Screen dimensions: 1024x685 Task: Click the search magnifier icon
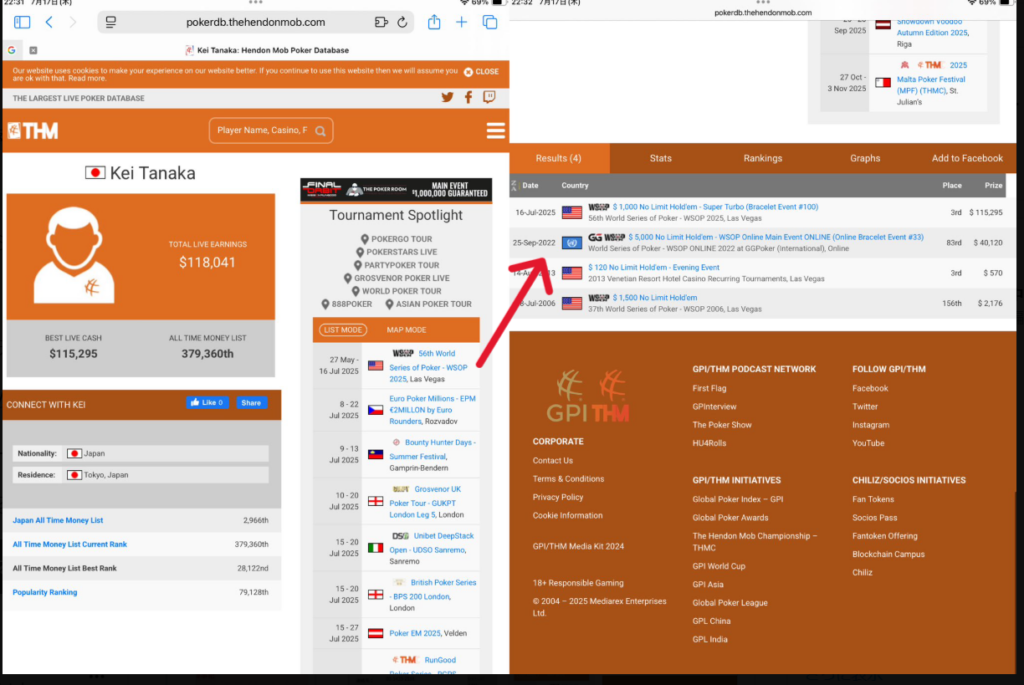[321, 131]
